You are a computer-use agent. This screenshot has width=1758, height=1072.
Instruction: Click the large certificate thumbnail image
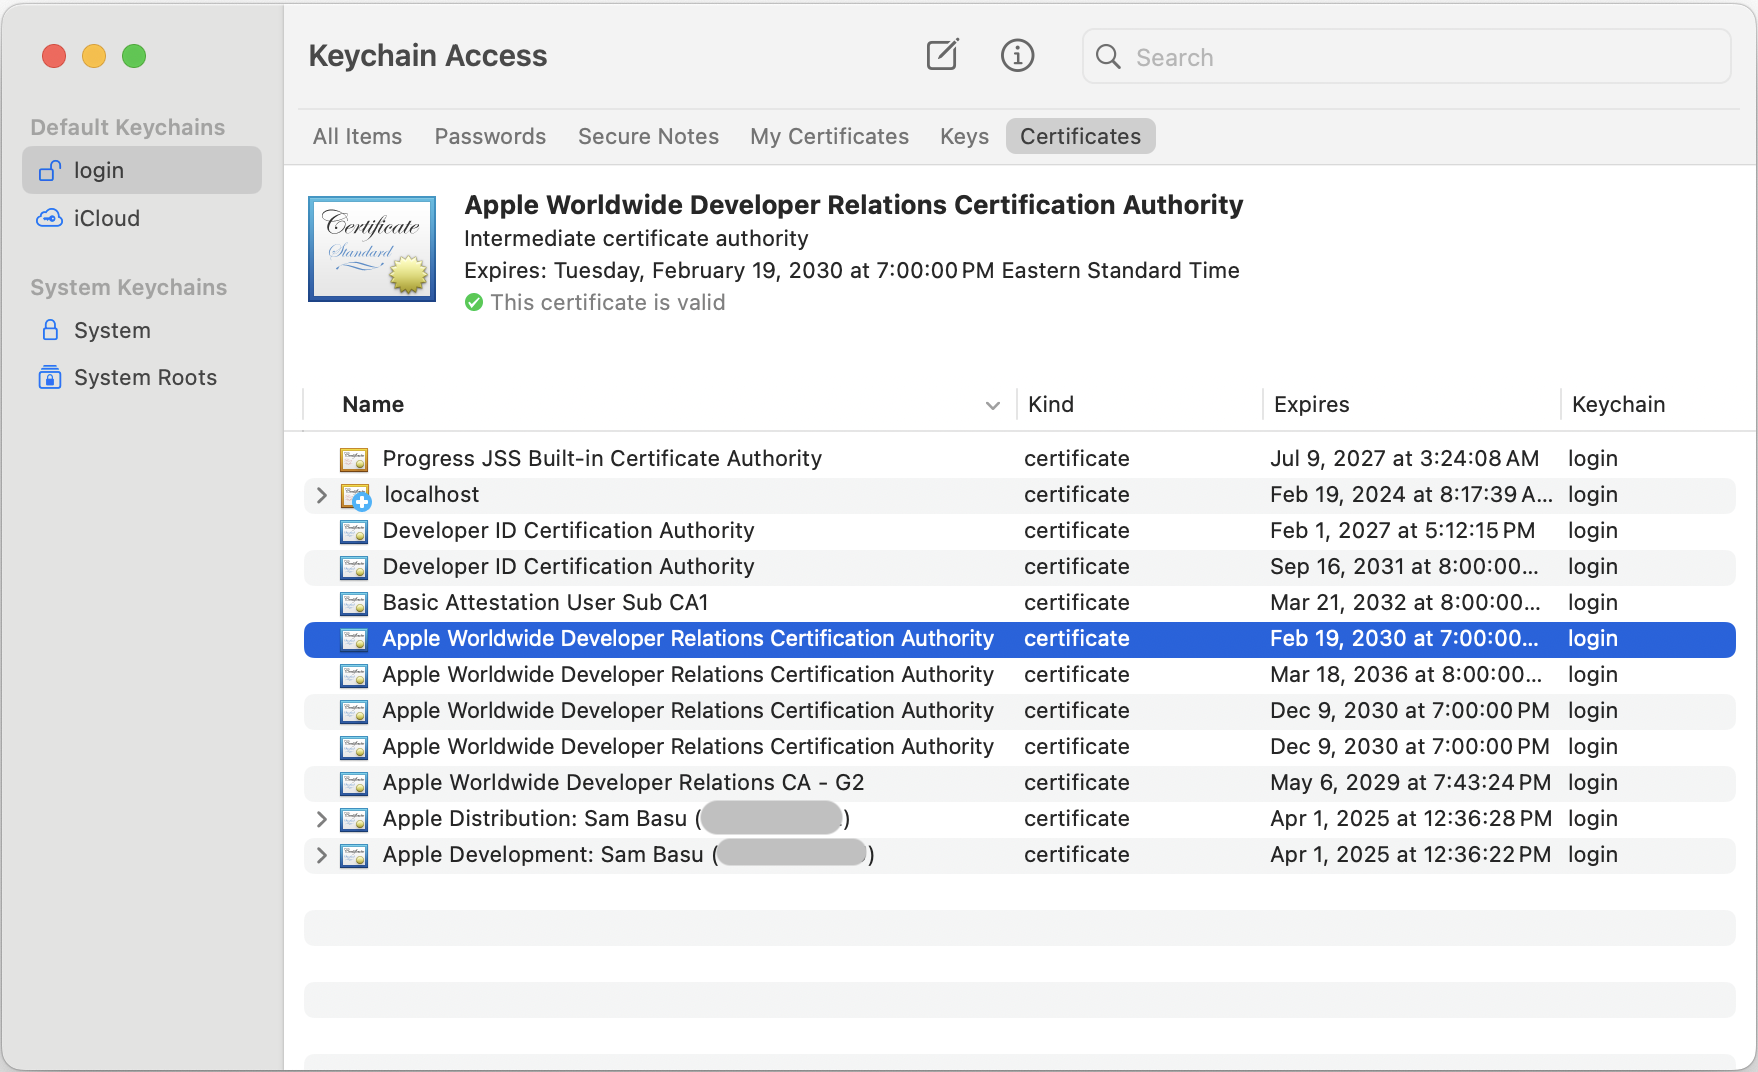372,249
